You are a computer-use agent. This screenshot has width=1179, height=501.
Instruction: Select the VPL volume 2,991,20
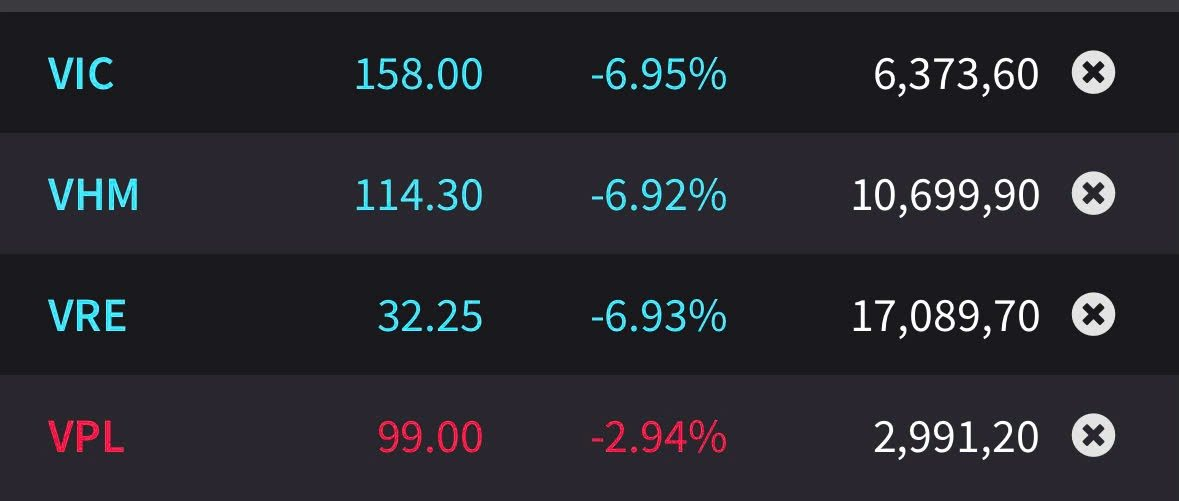pos(956,437)
